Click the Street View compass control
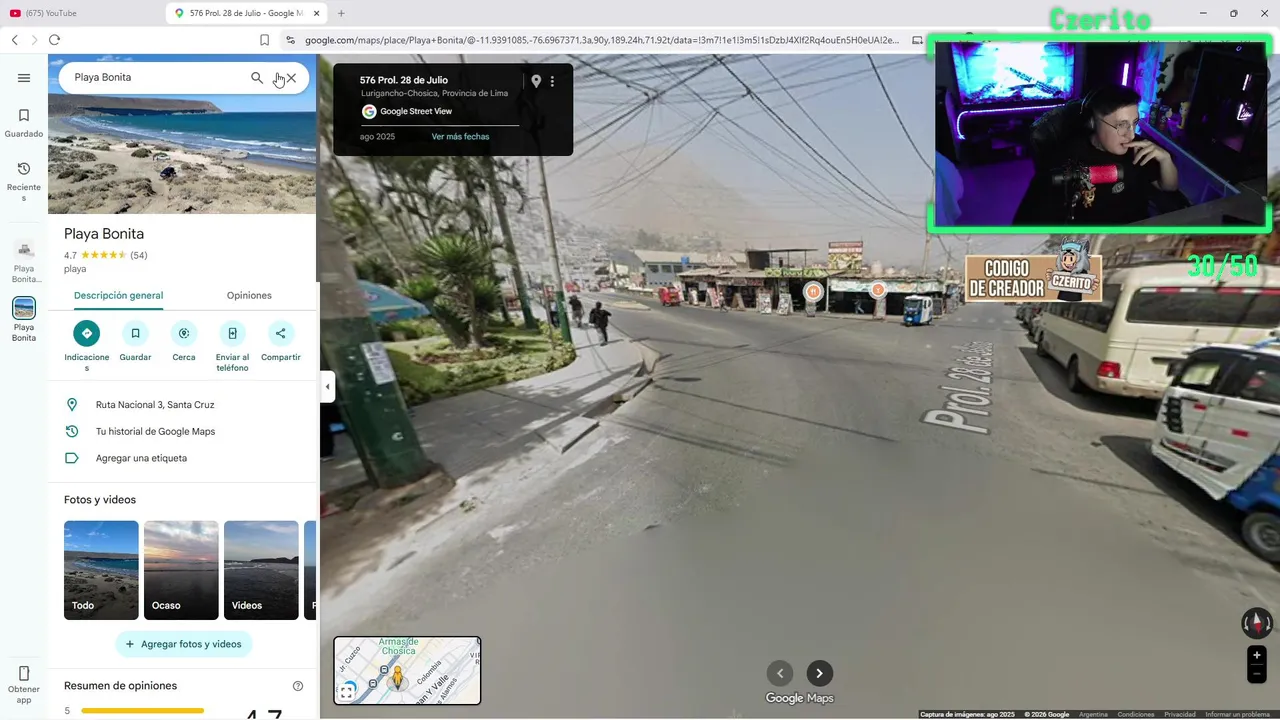Viewport: 1280px width, 720px height. [x=1257, y=623]
